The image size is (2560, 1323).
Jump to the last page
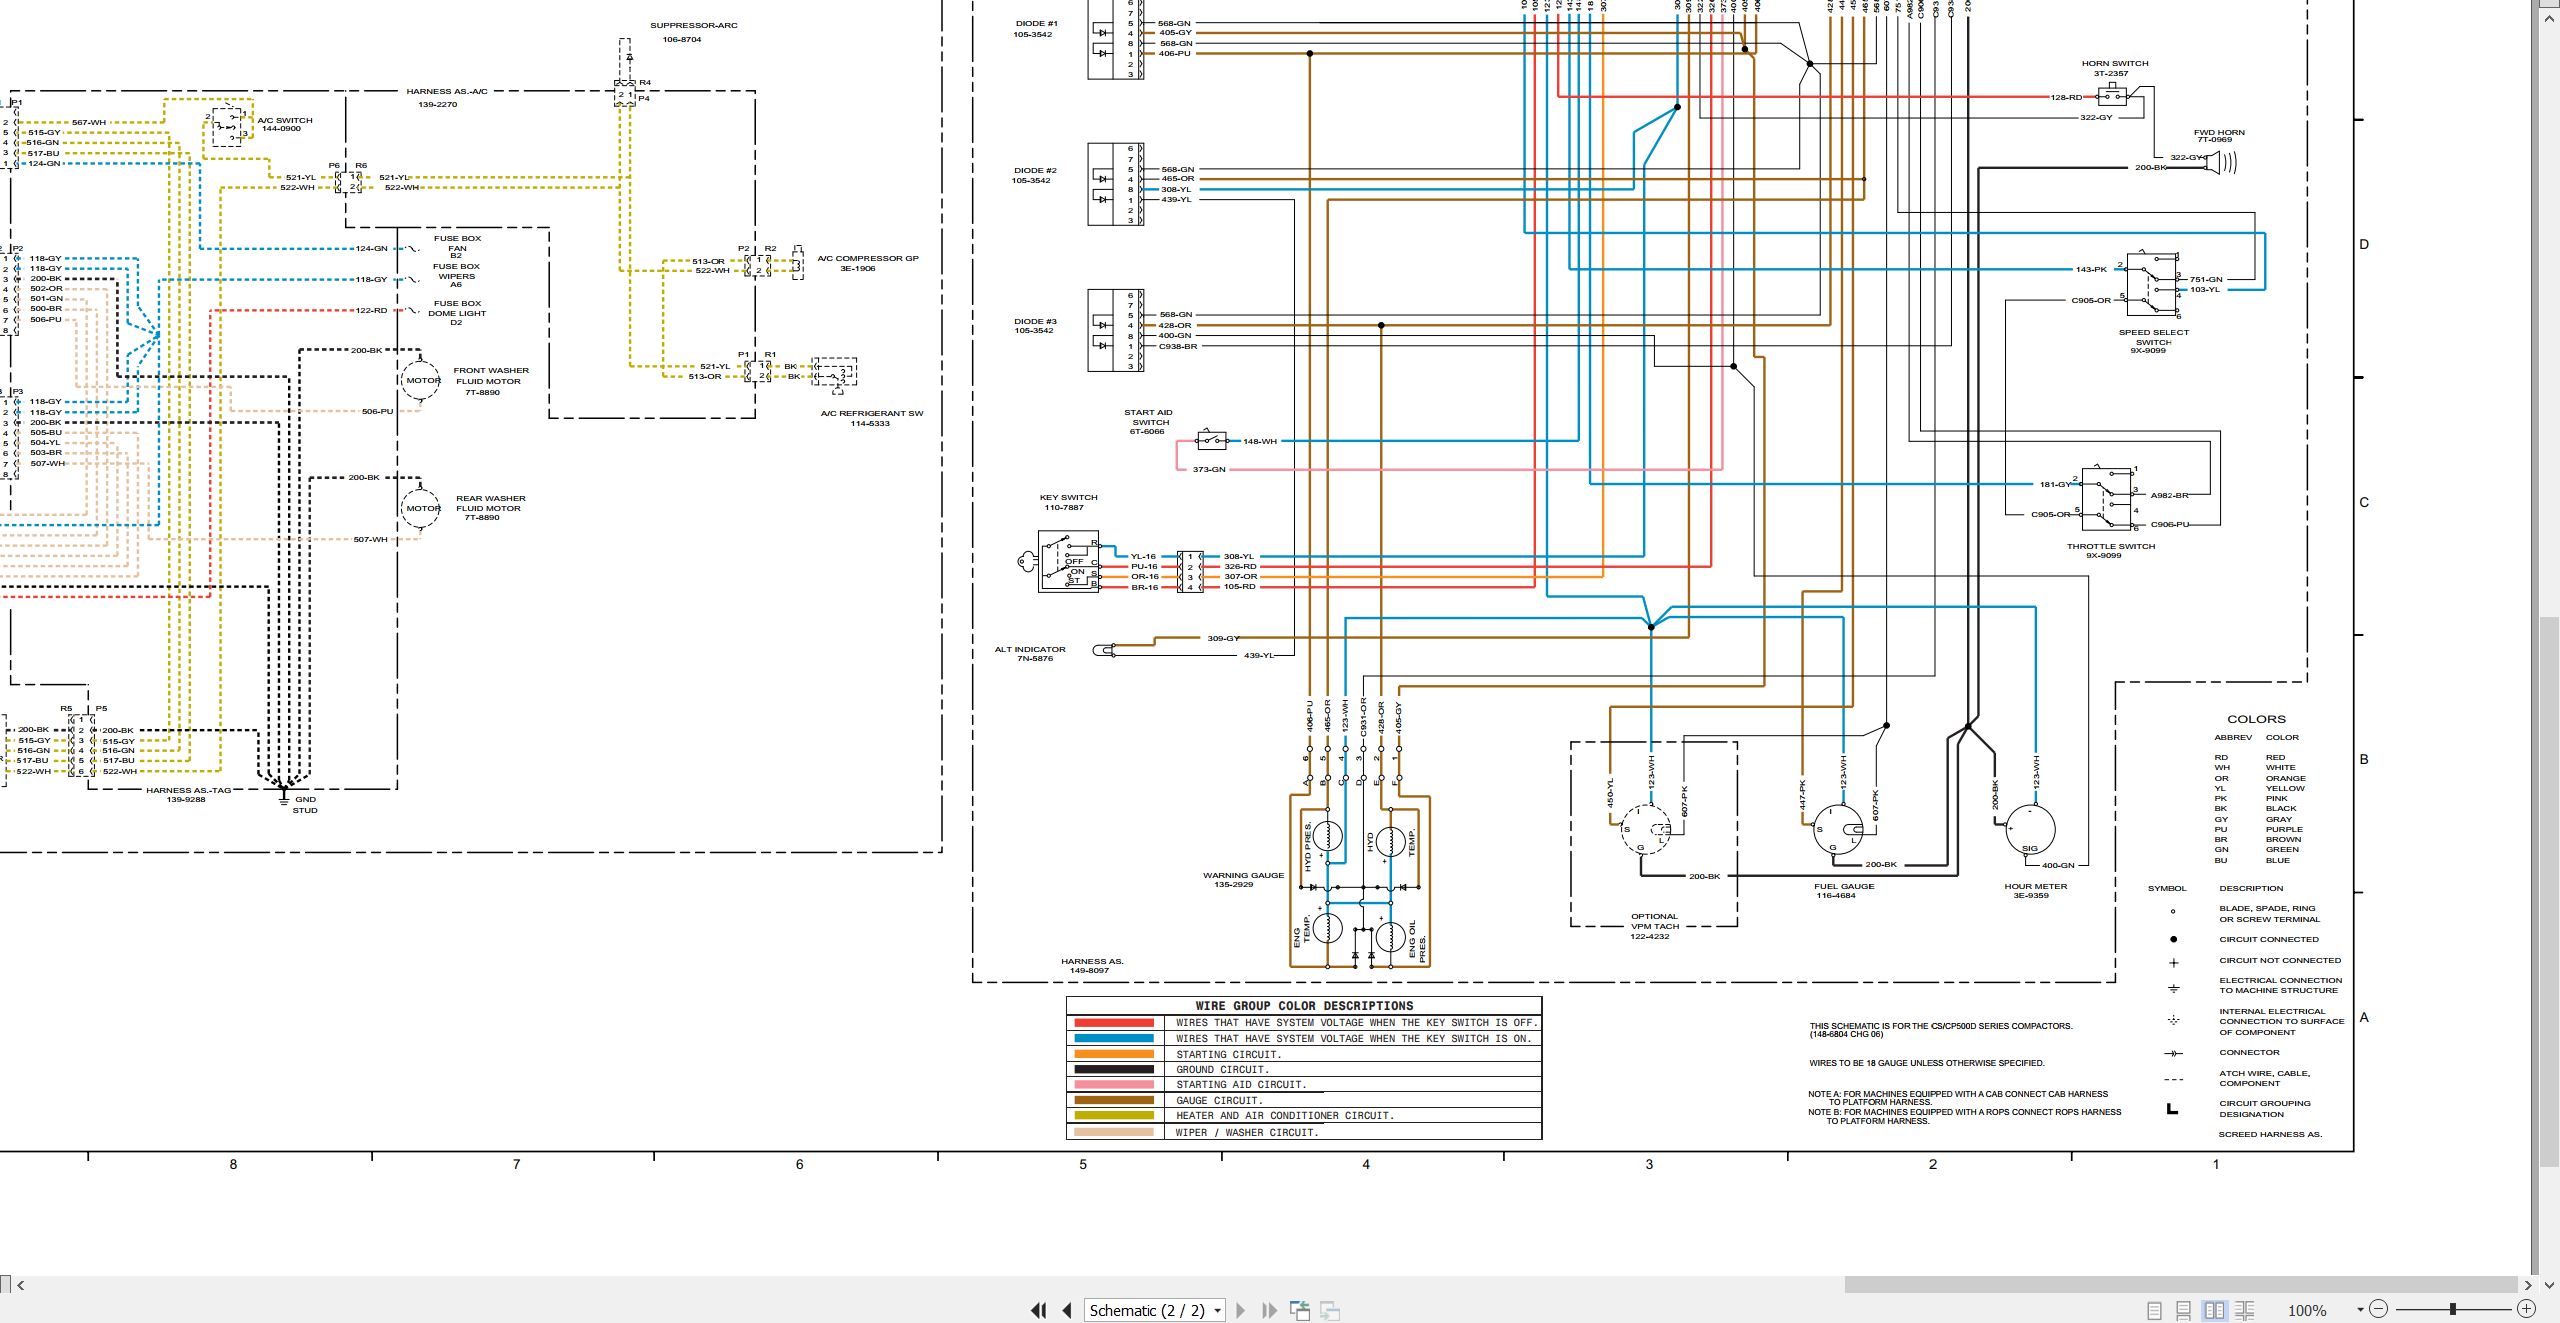[x=1270, y=1310]
